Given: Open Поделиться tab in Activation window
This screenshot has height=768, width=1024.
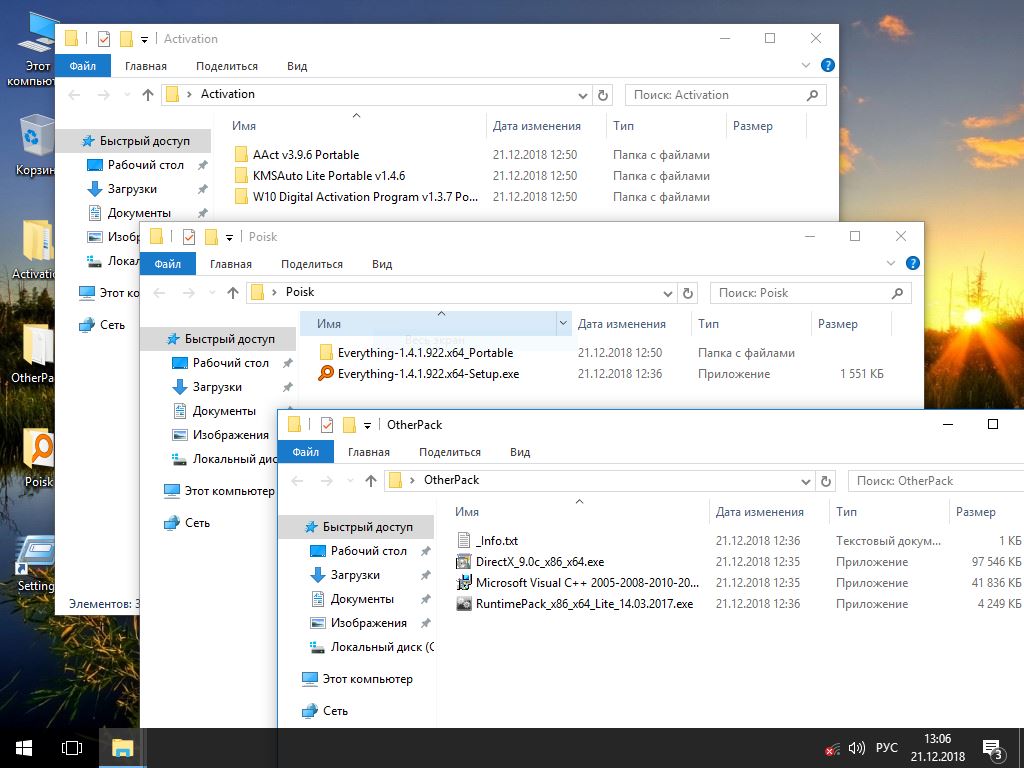Looking at the screenshot, I should coord(227,66).
